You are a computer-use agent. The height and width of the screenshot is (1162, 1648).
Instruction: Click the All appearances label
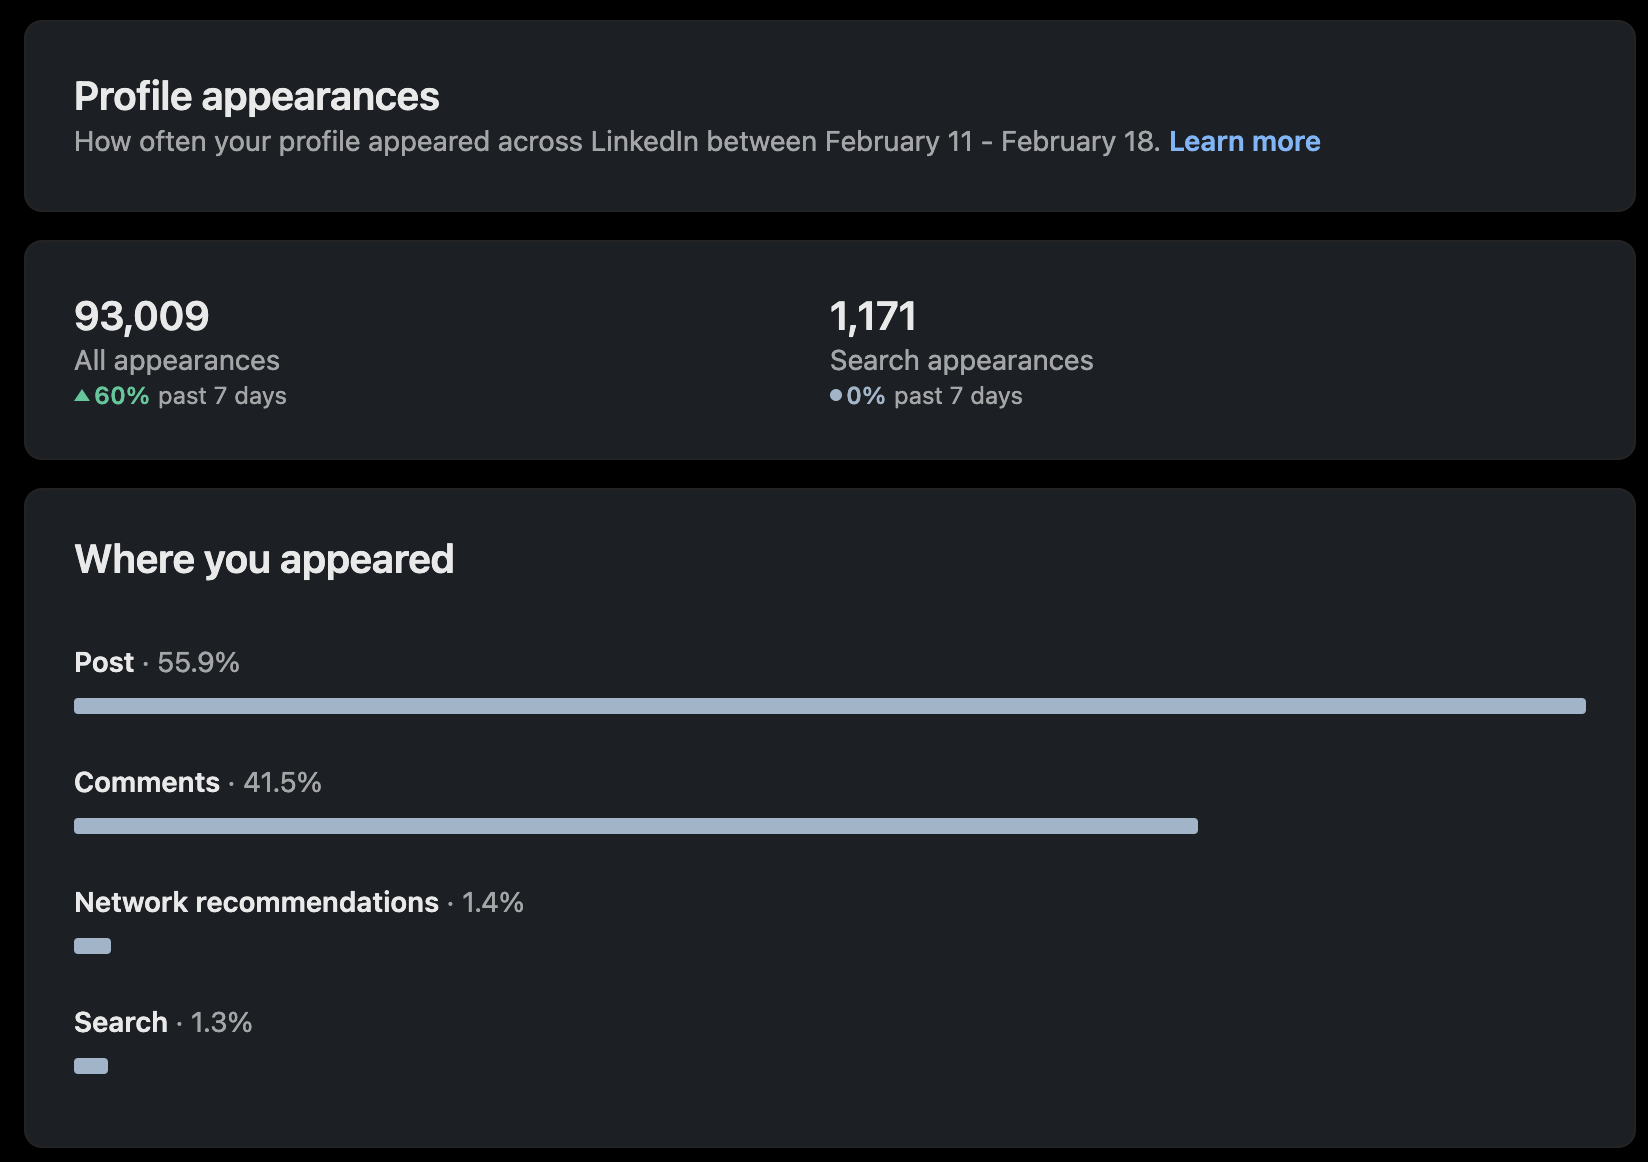point(177,360)
